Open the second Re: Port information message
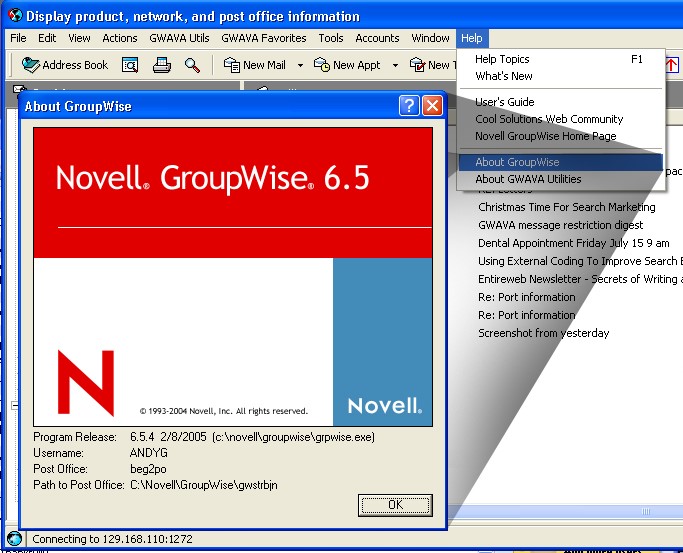 [x=526, y=315]
